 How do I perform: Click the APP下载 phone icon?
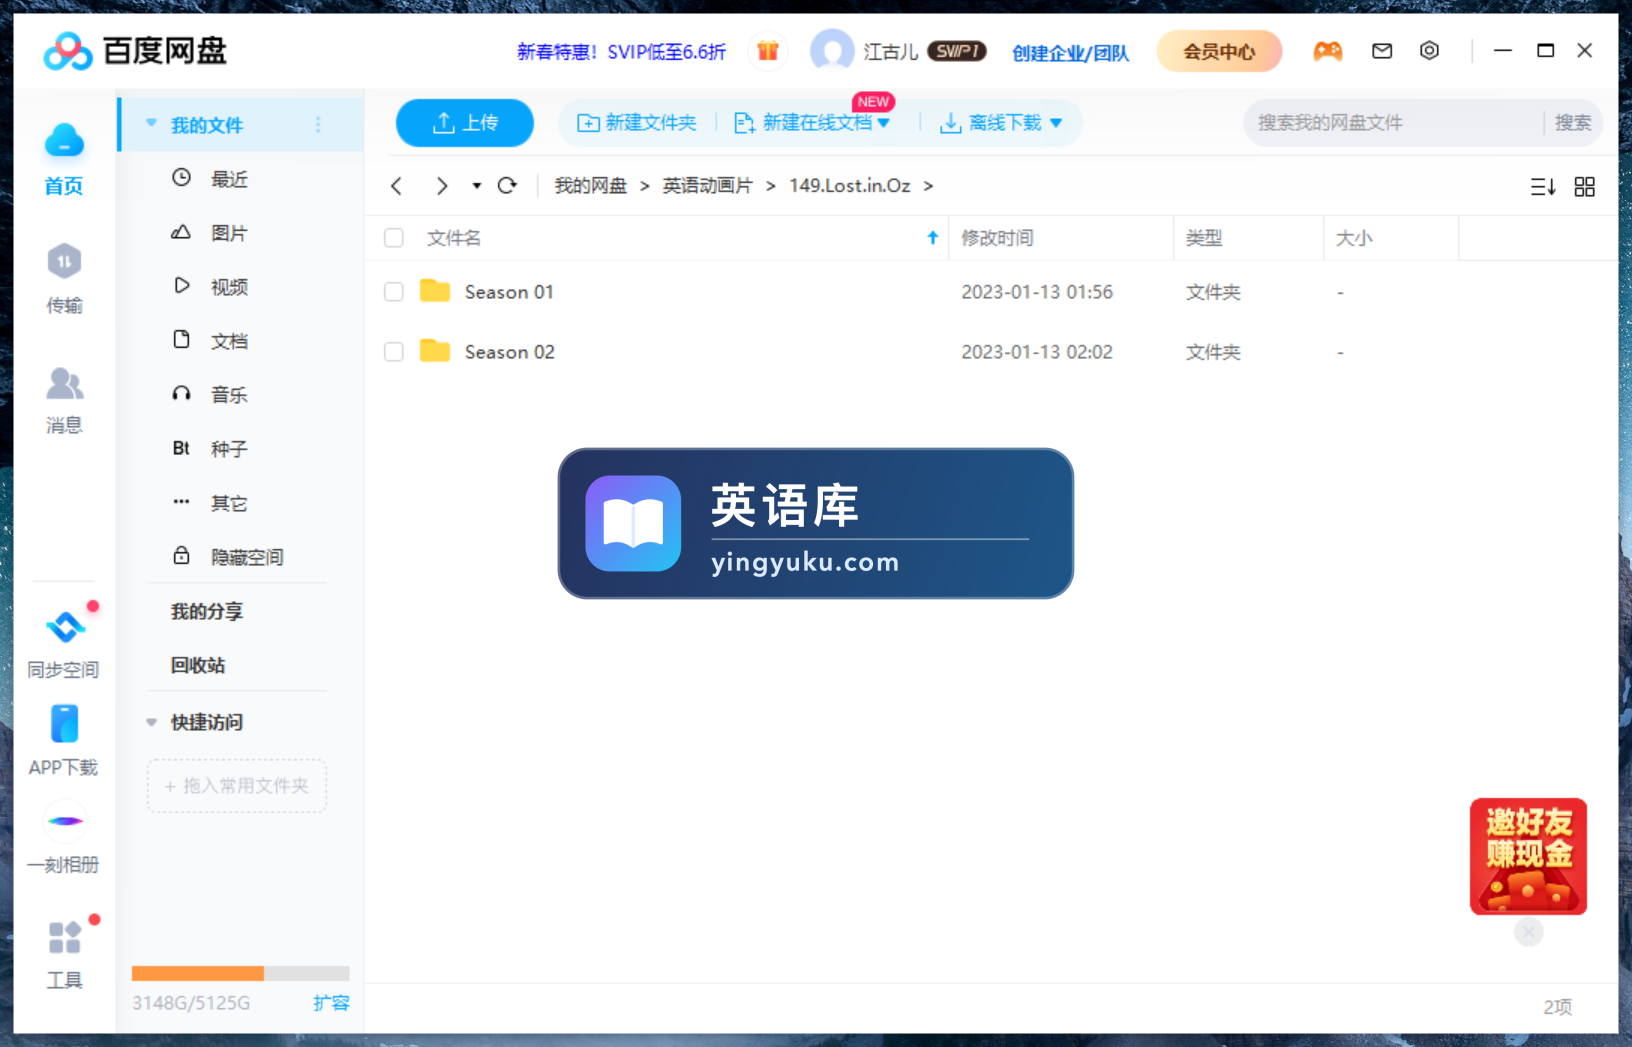point(64,724)
